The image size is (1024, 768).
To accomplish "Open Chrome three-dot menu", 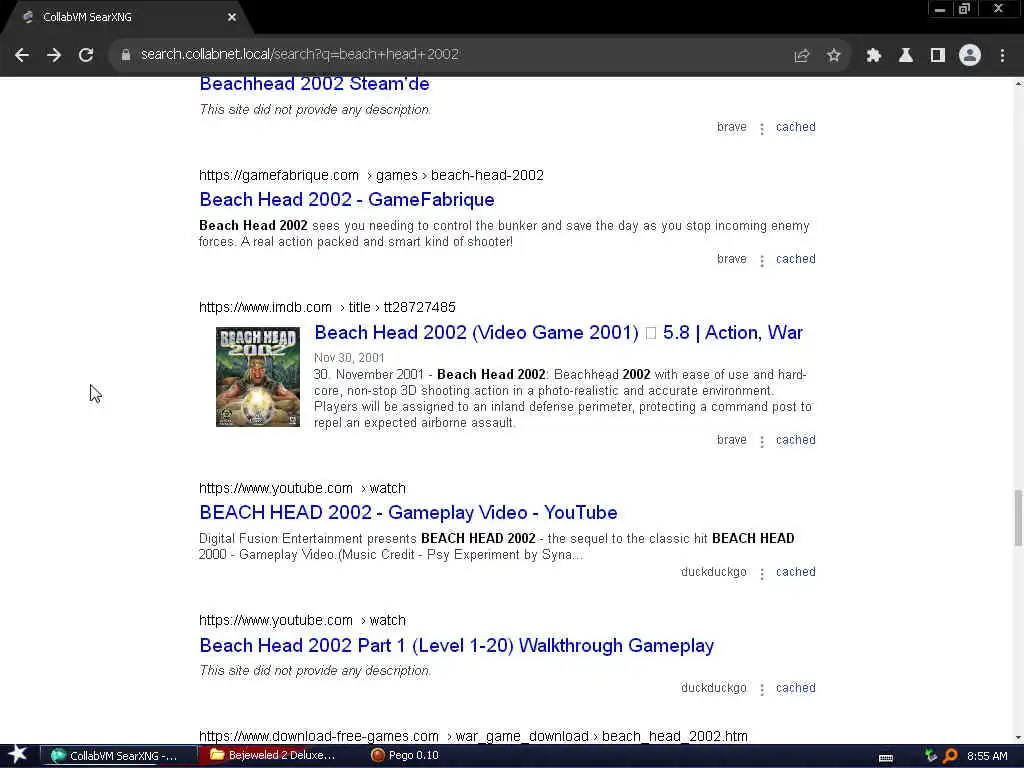I will (x=1002, y=56).
